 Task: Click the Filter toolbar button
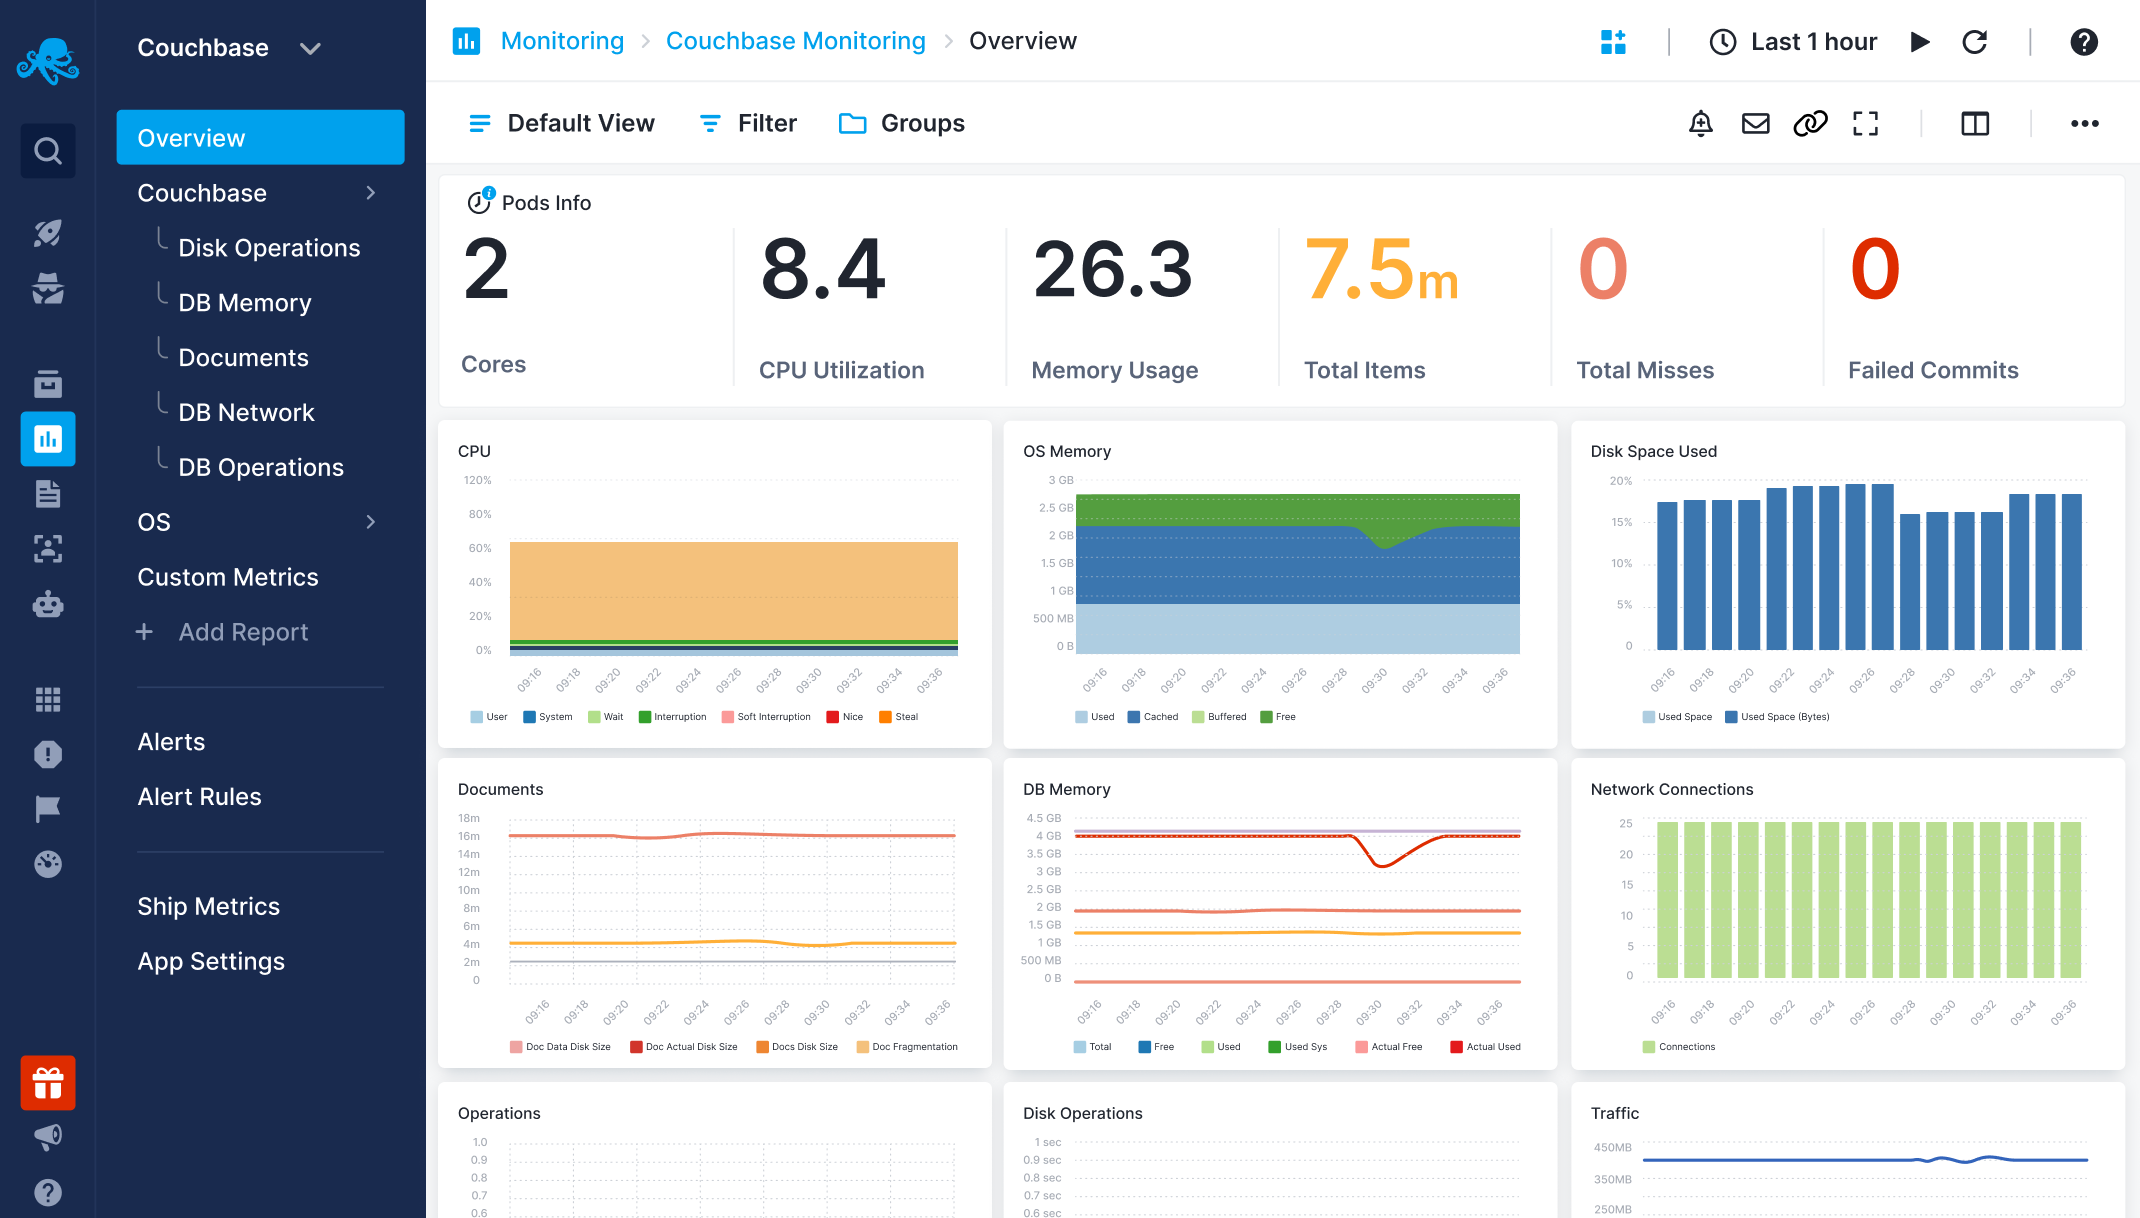[x=750, y=123]
